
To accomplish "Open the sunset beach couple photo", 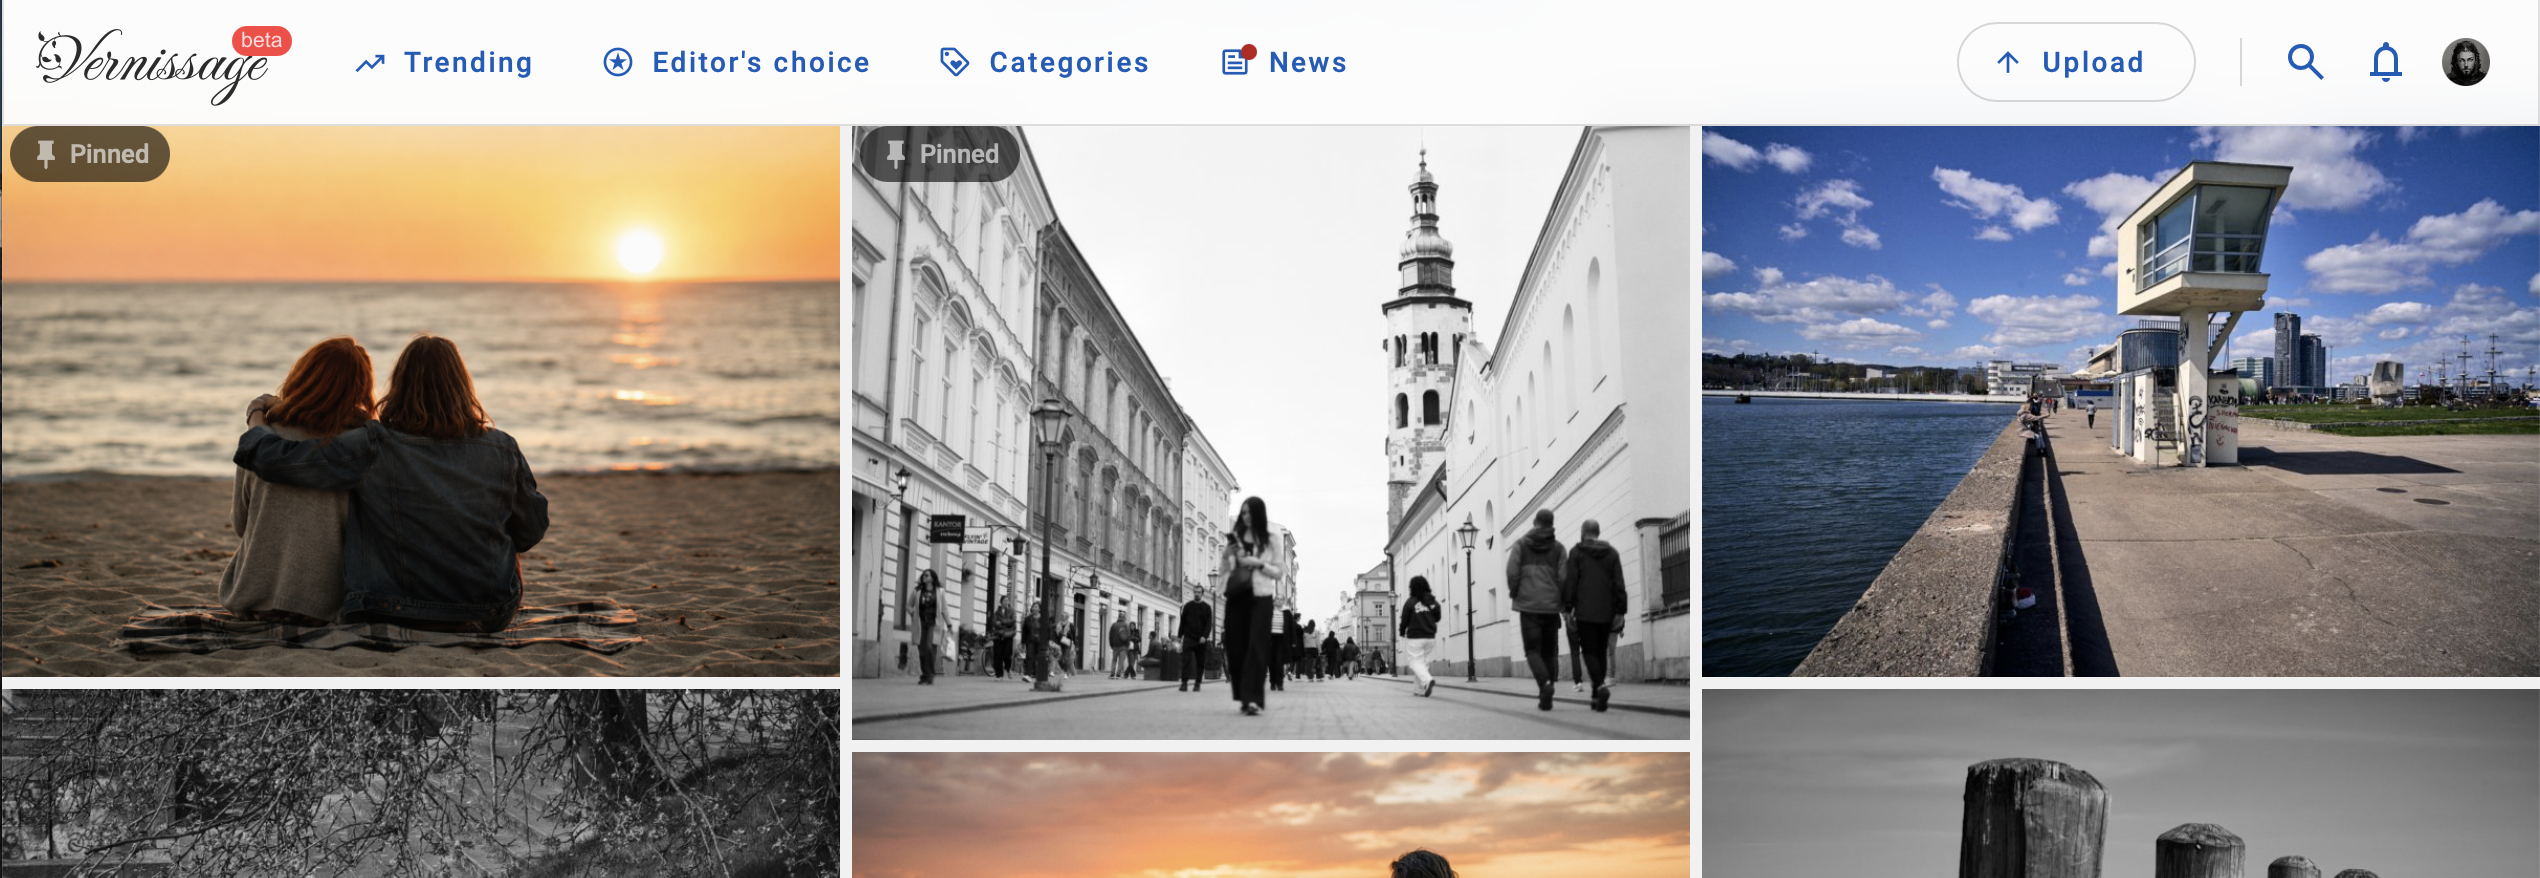I will (x=421, y=401).
